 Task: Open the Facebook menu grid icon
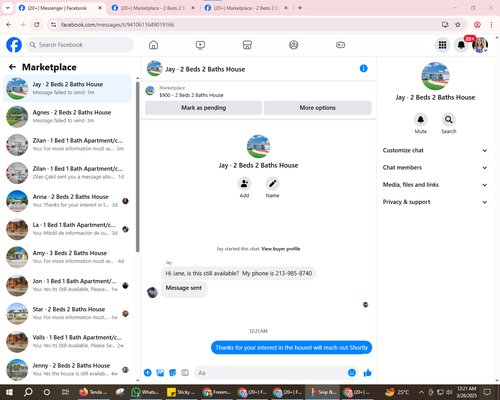442,45
